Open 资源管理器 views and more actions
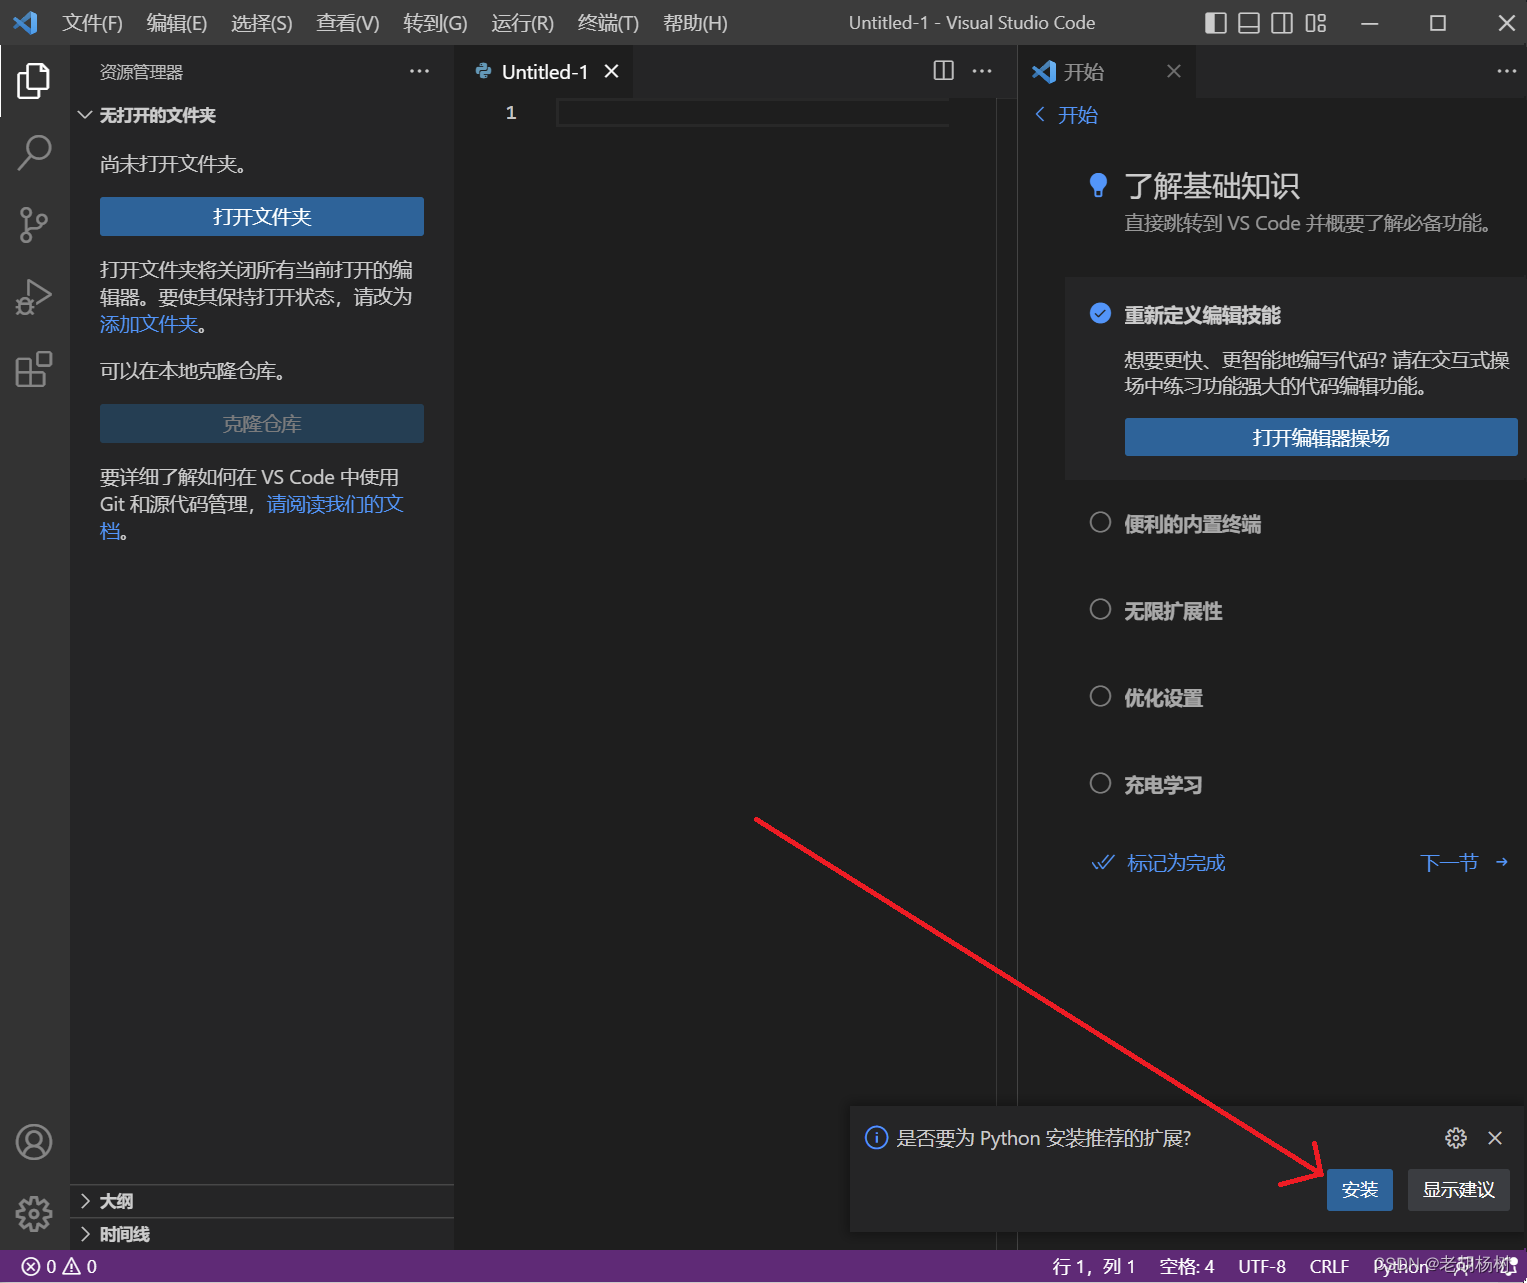This screenshot has width=1527, height=1283. pos(419,71)
